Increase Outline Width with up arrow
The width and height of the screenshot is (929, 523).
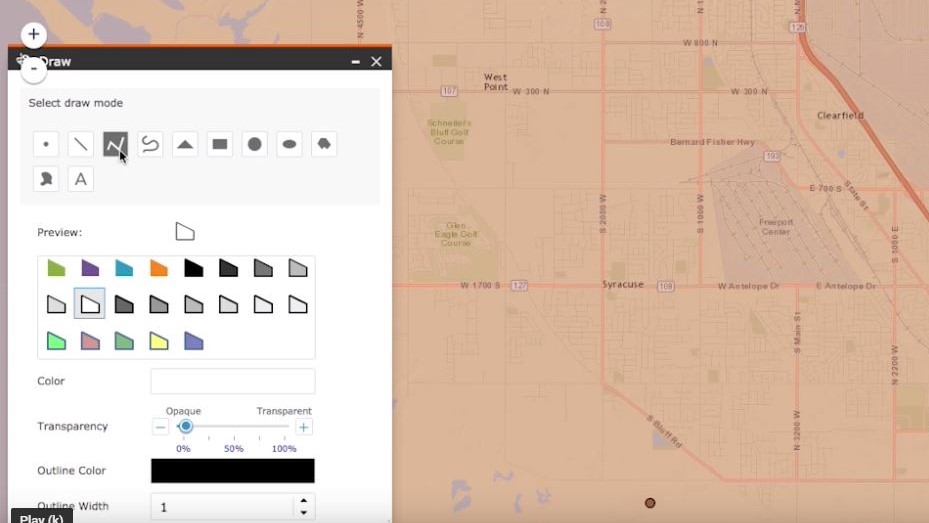[304, 500]
